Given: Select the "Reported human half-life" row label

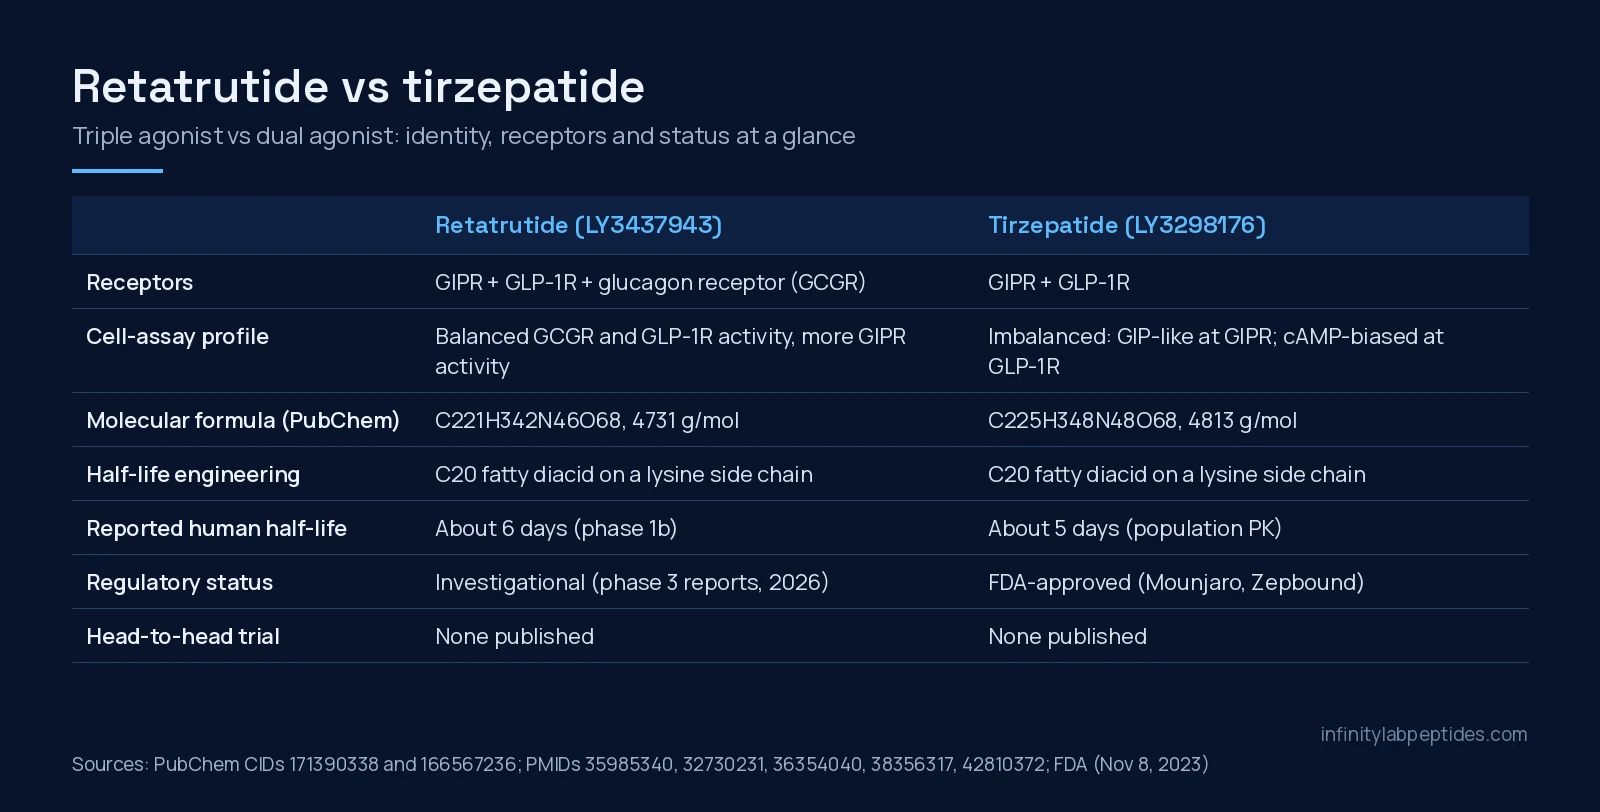Looking at the screenshot, I should (x=216, y=528).
